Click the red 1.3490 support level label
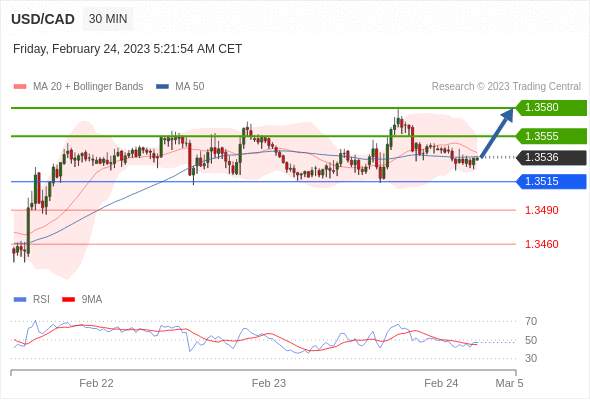Image resolution: width=590 pixels, height=400 pixels. 541,210
